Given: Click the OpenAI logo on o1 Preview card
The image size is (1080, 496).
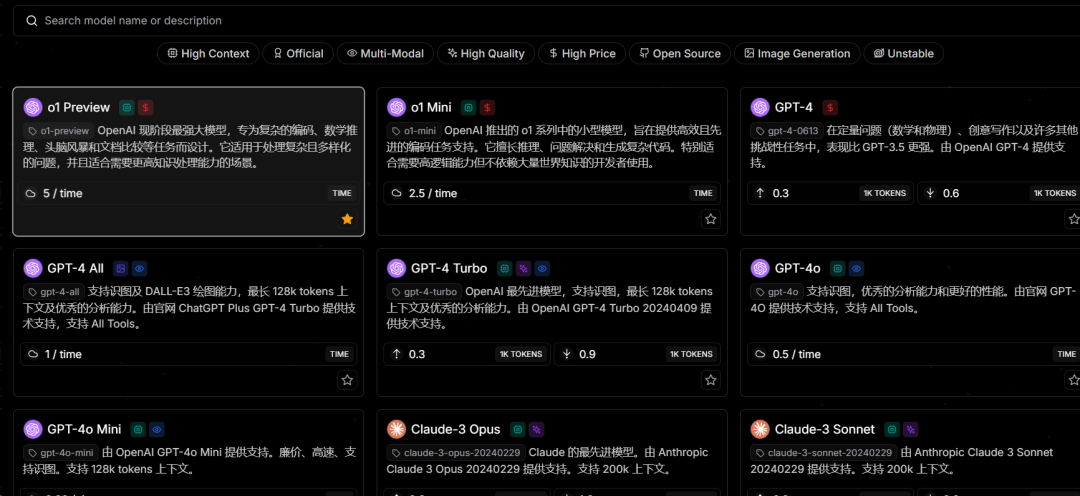Looking at the screenshot, I should coord(33,107).
